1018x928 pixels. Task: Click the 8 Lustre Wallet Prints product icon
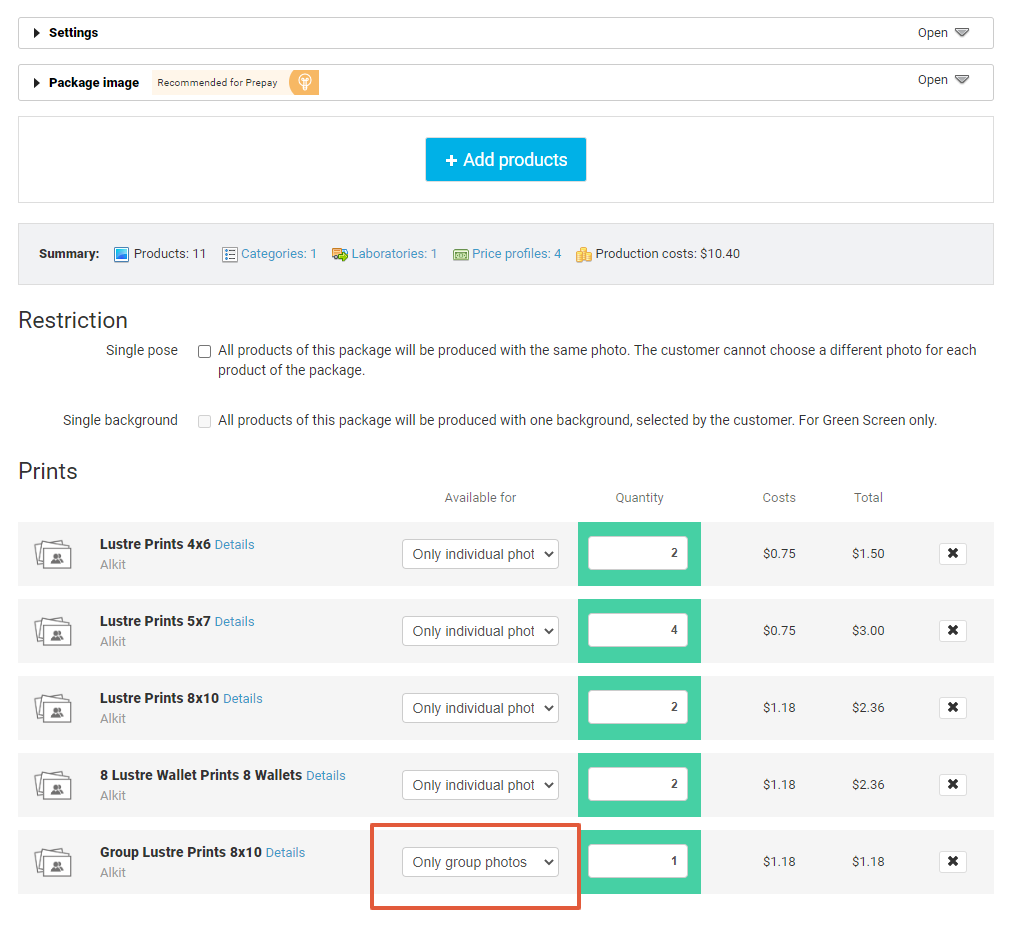pos(53,786)
